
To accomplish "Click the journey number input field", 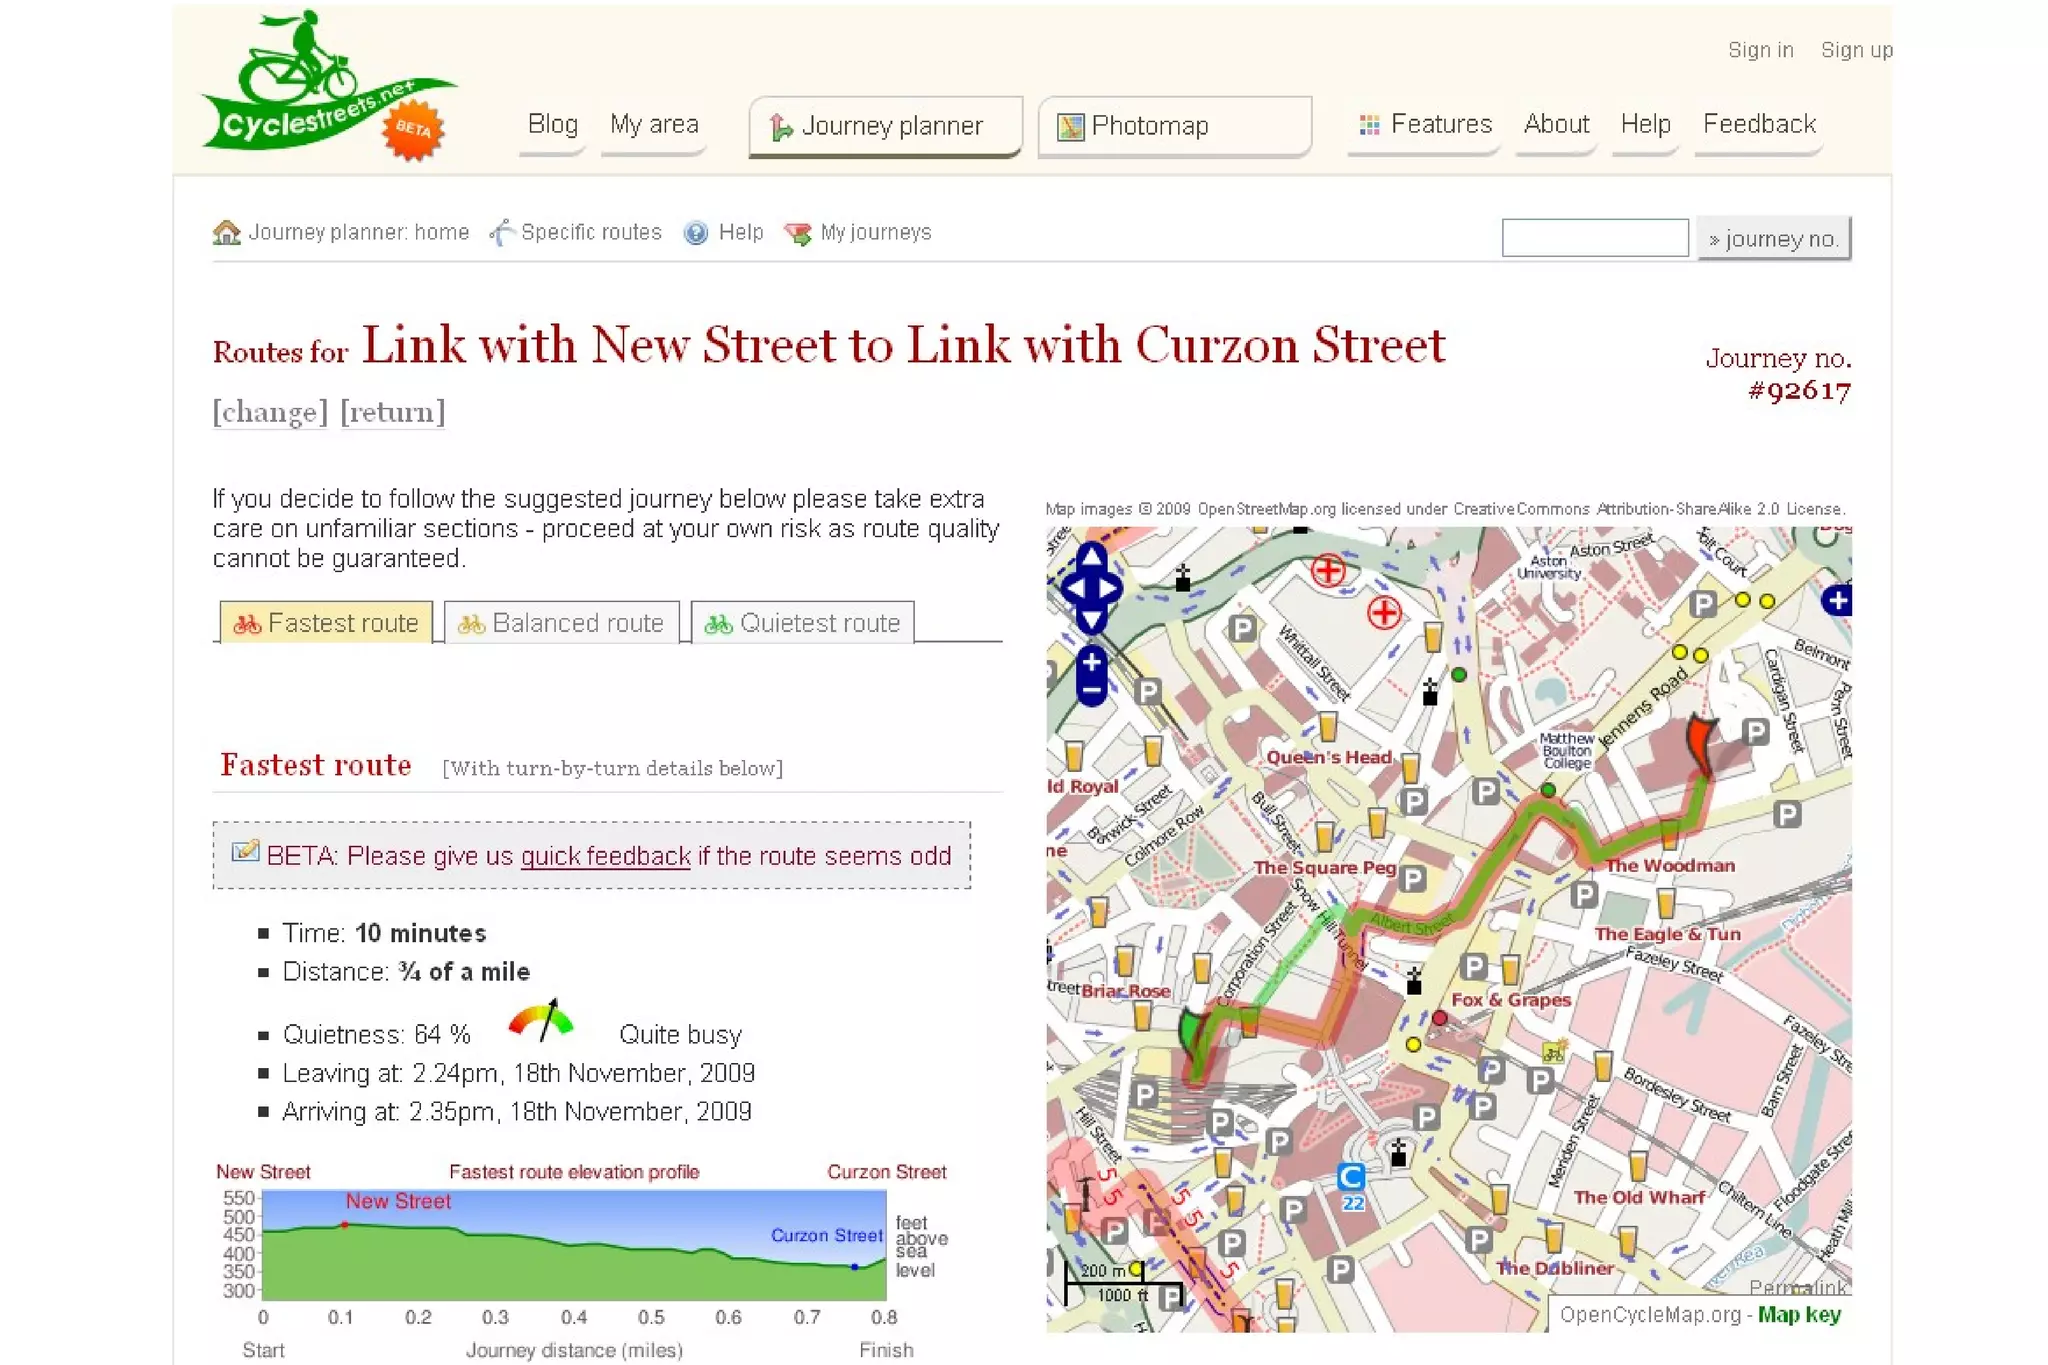I will pos(1594,238).
